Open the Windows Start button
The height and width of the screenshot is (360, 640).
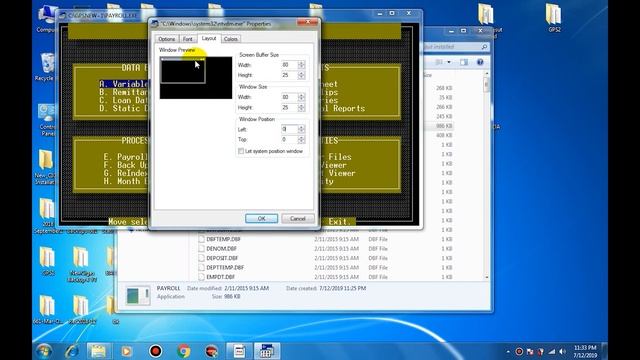pyautogui.click(x=43, y=351)
